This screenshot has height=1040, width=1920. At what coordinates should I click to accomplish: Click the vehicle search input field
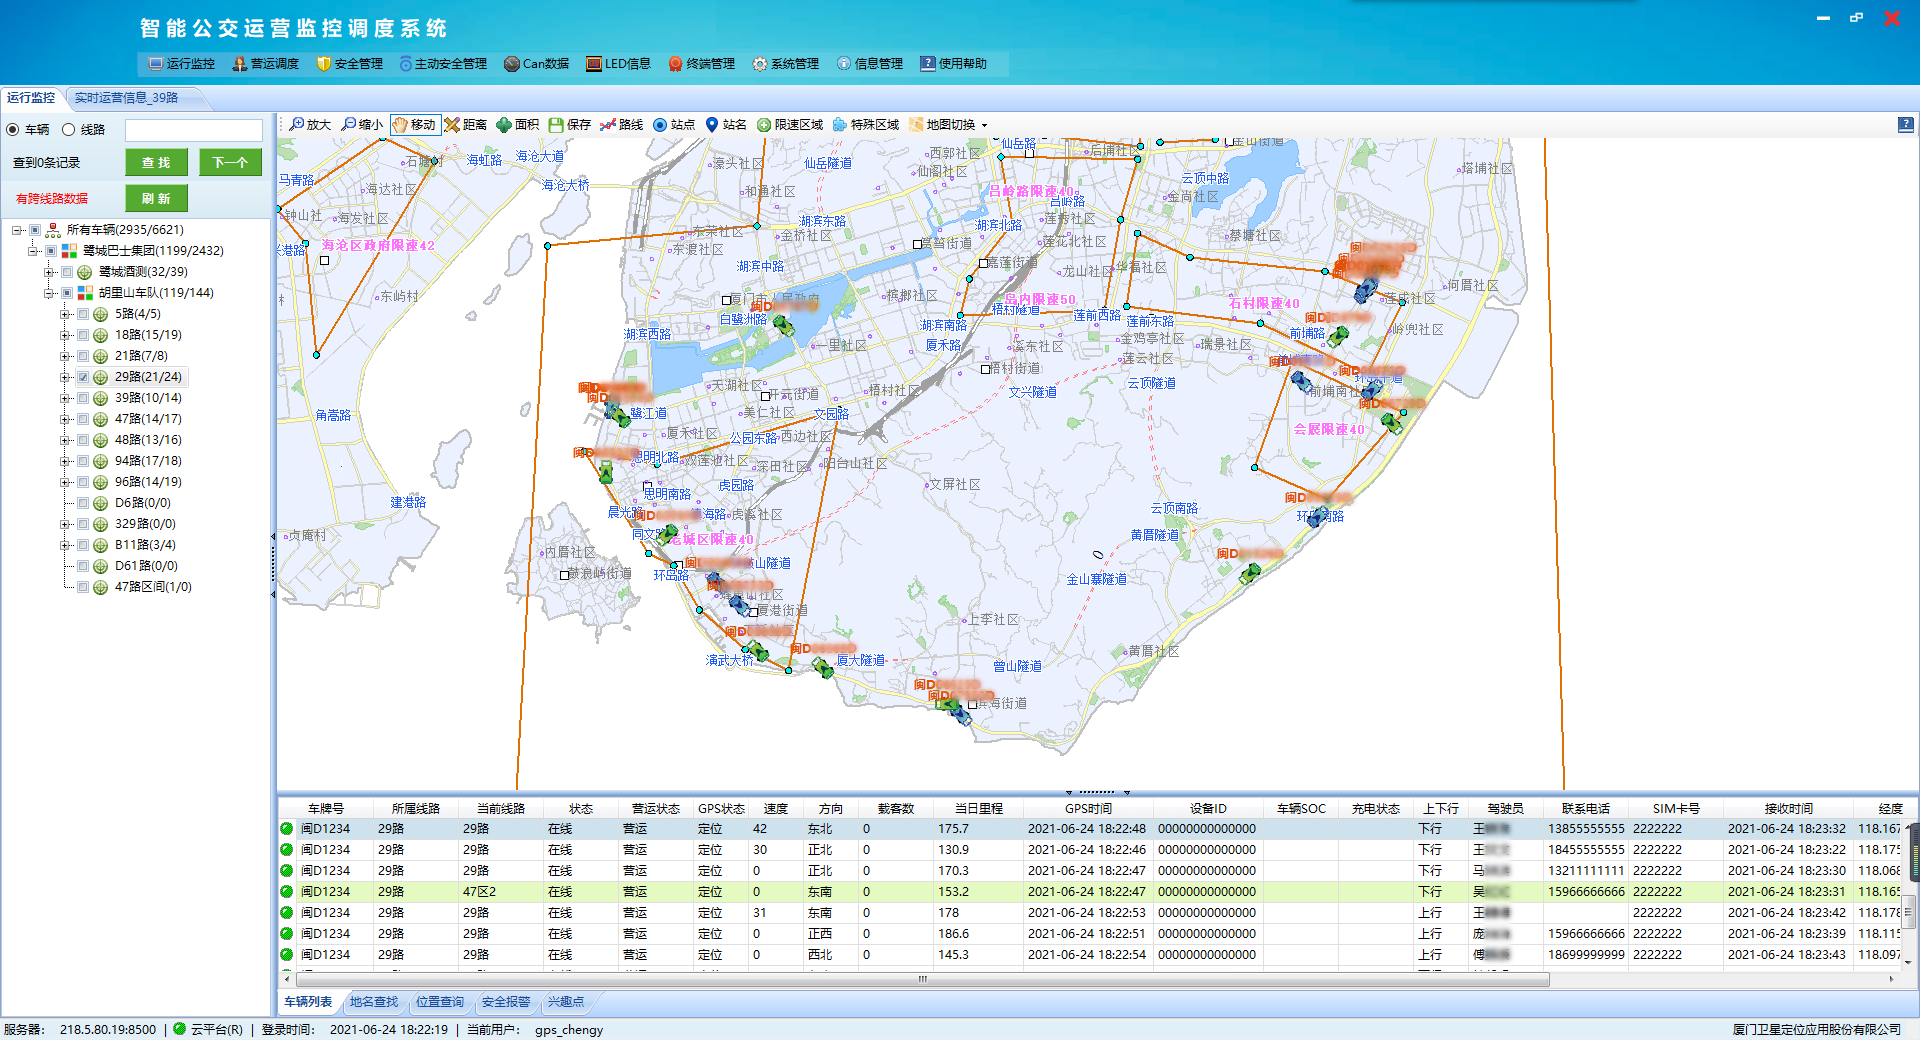coord(193,130)
